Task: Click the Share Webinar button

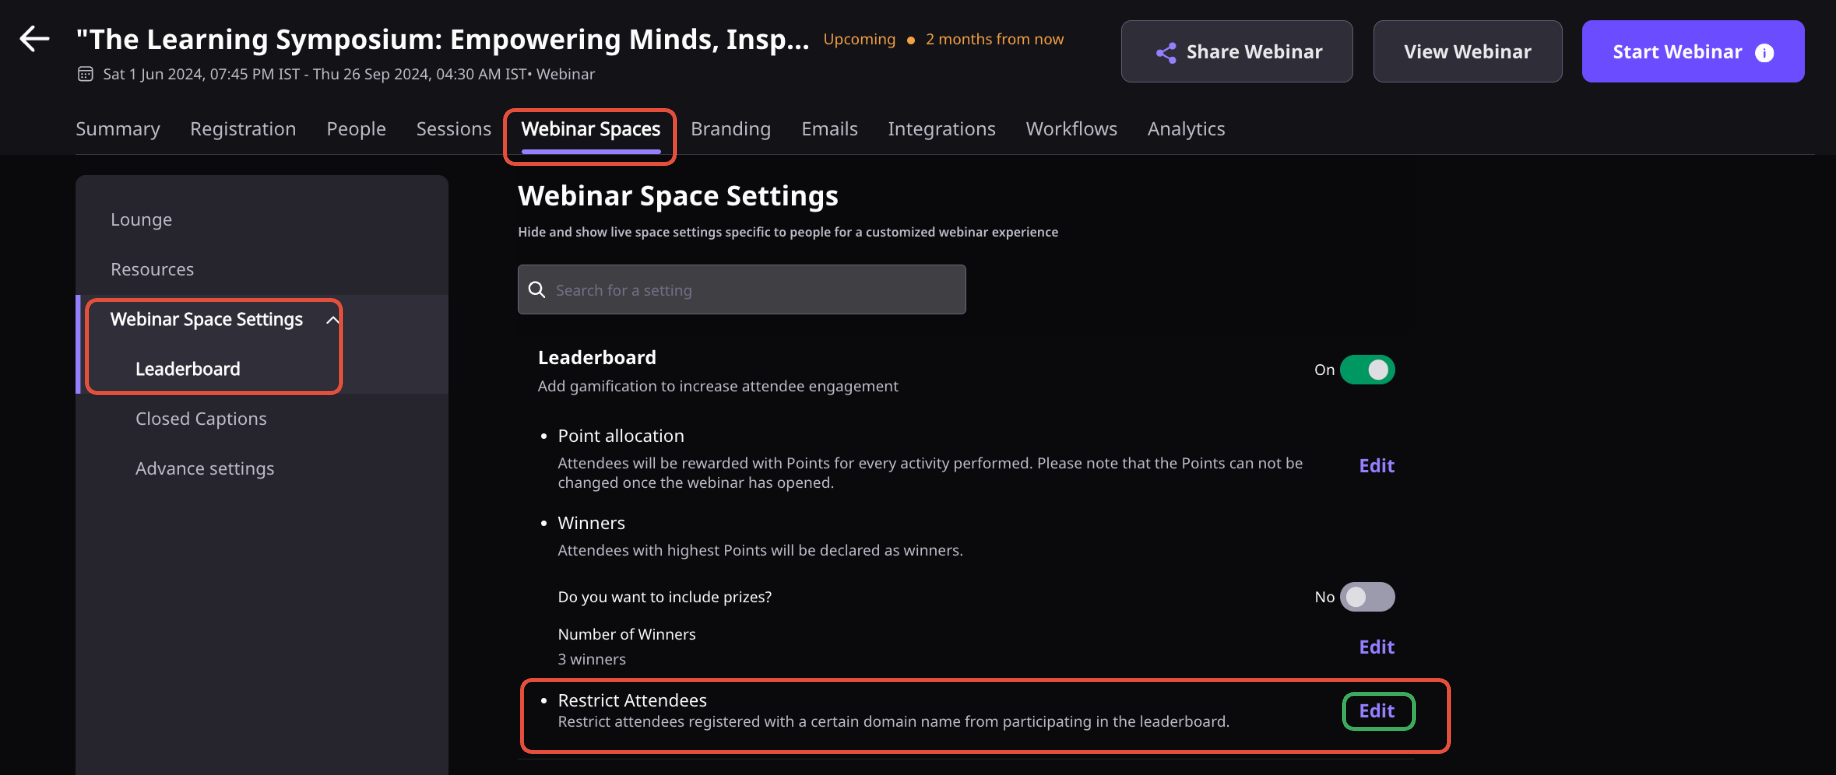Action: click(x=1237, y=51)
